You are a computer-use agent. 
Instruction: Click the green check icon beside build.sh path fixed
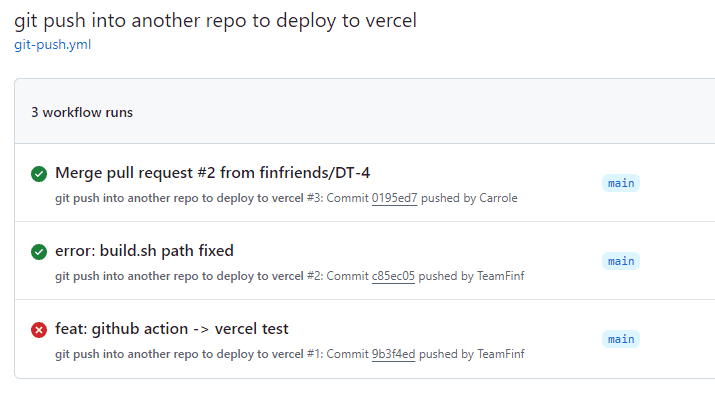click(x=39, y=252)
